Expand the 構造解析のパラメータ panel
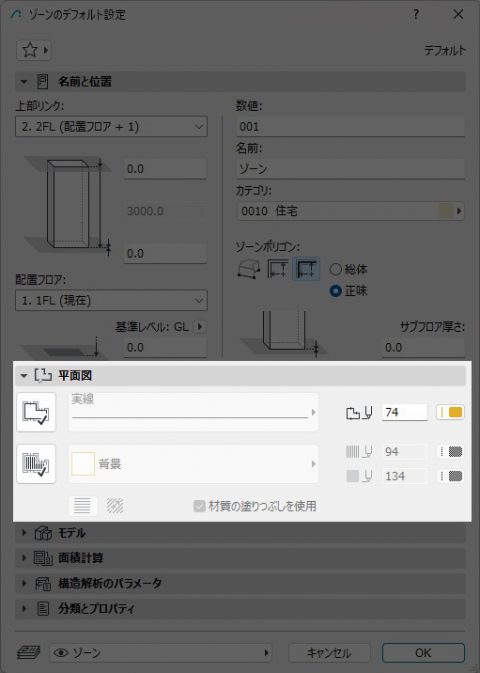This screenshot has height=673, width=480. (24, 583)
